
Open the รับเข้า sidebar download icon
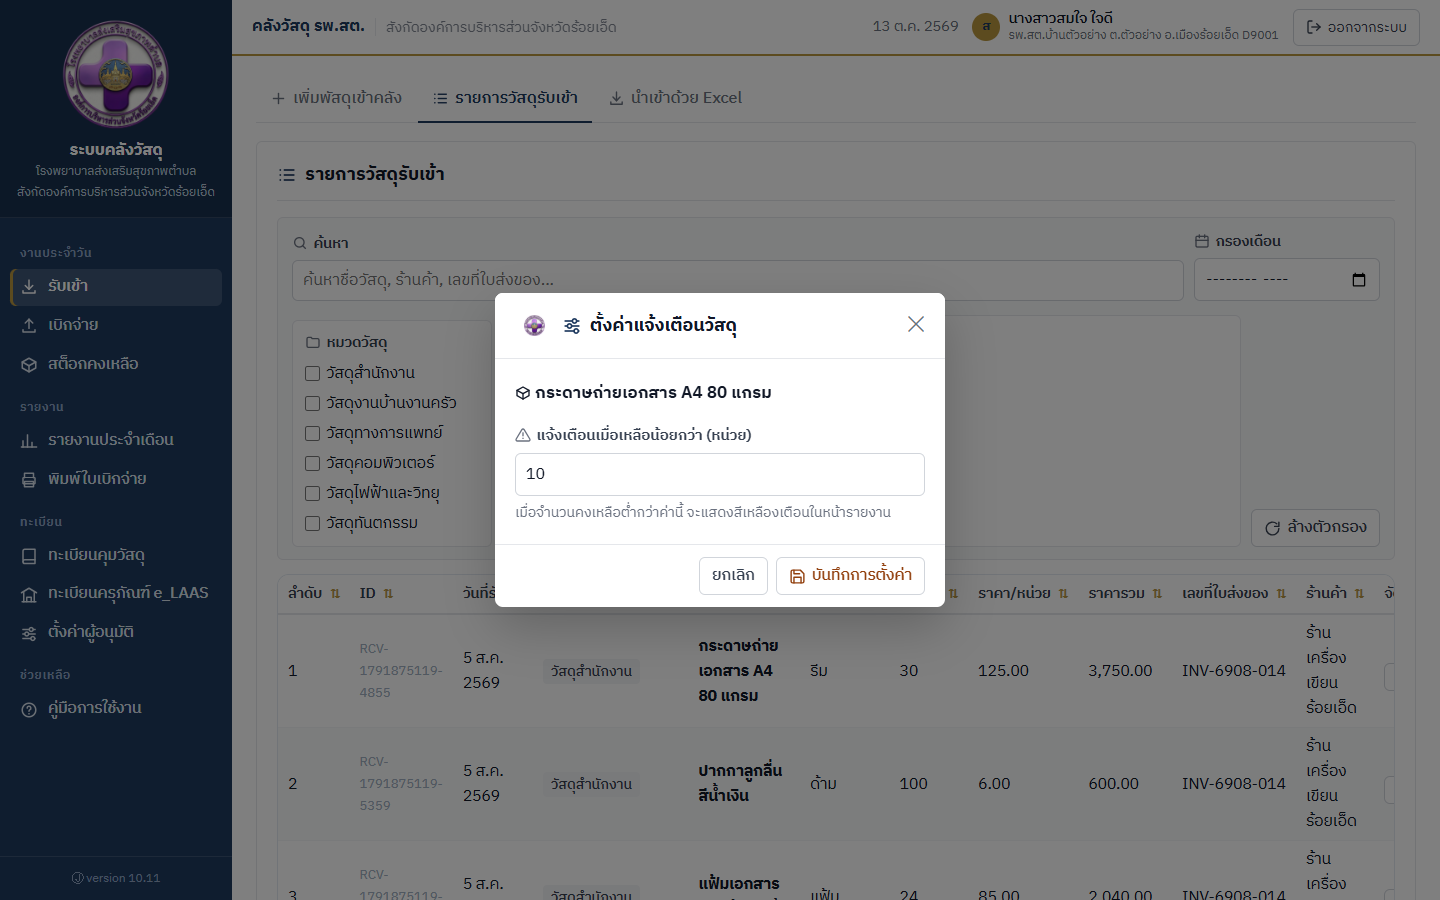(29, 287)
